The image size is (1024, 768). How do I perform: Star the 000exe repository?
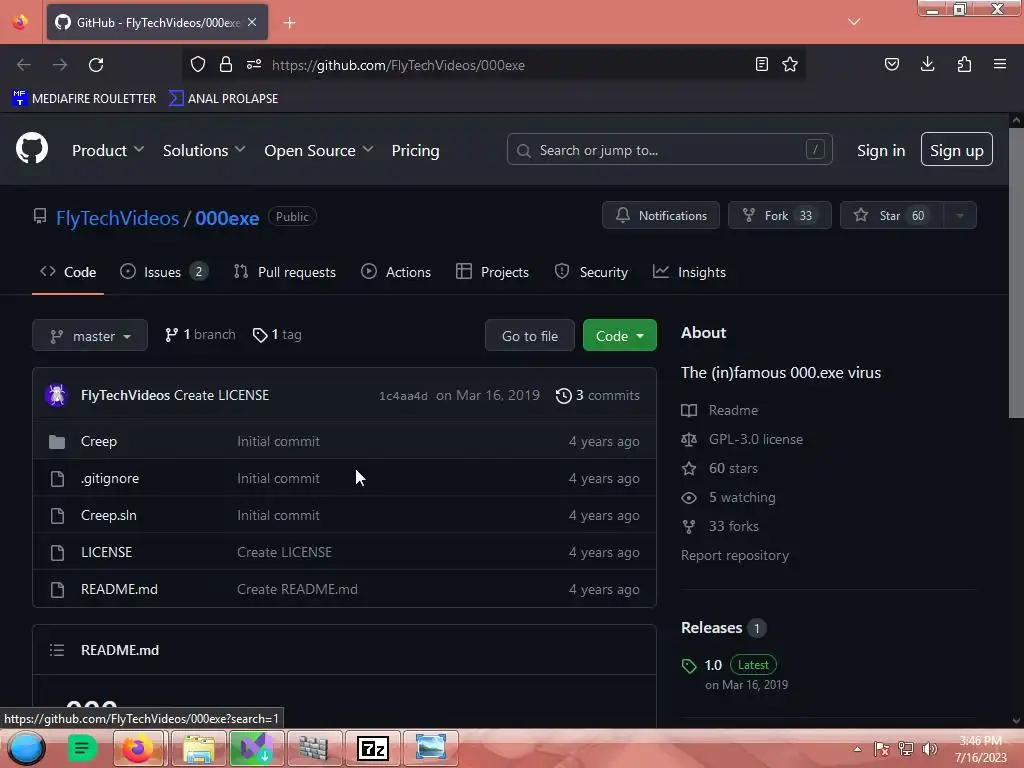[x=891, y=216]
